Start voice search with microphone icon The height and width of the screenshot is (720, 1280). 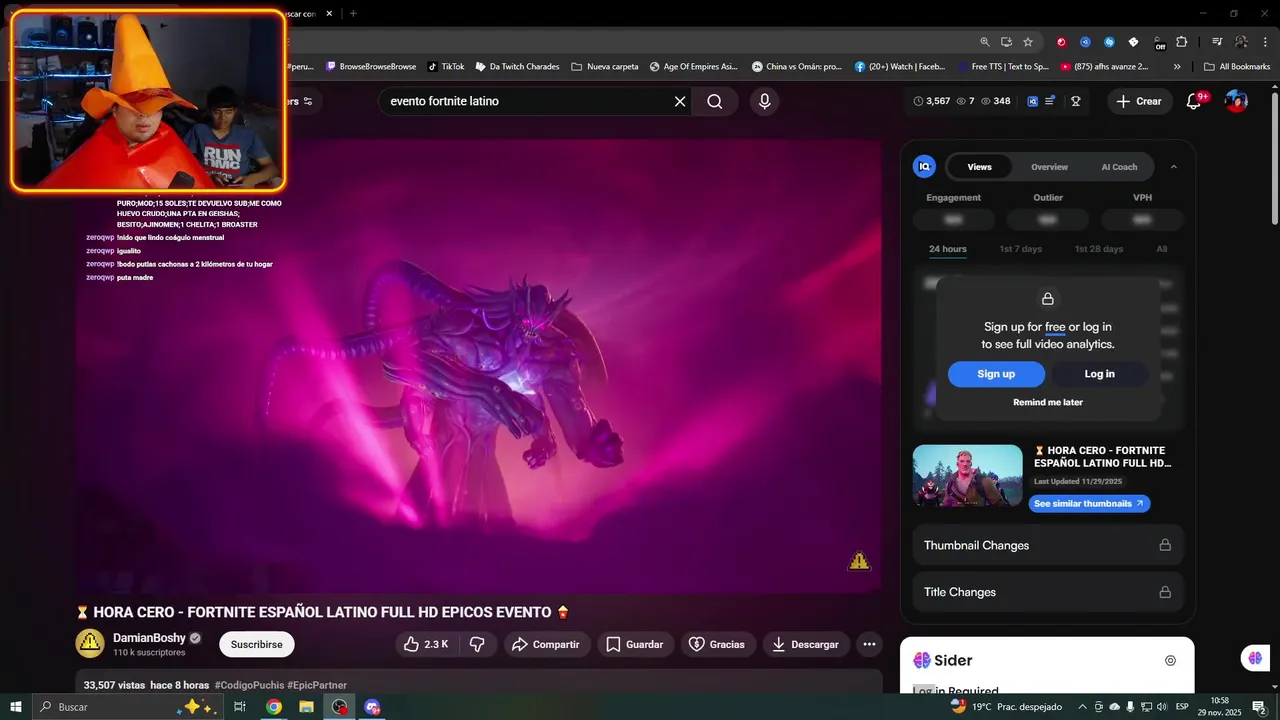coord(764,101)
